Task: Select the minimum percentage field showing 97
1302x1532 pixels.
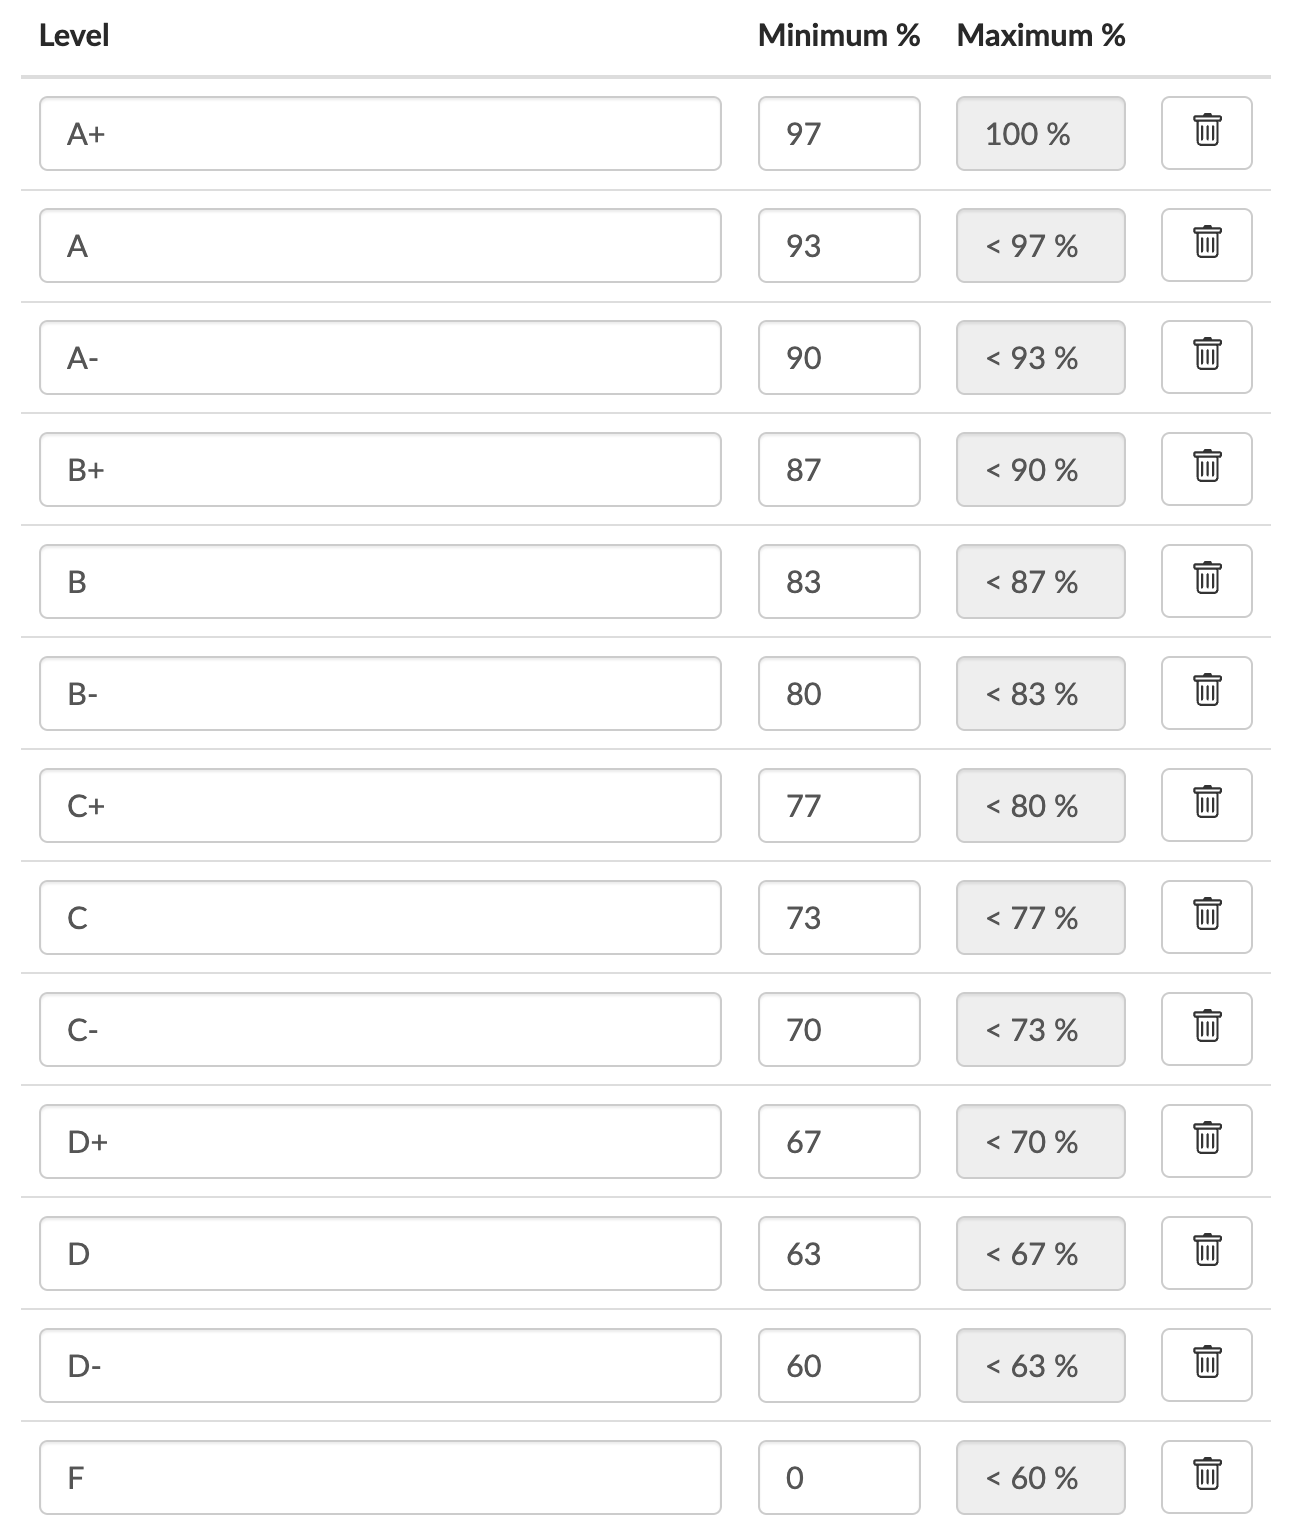Action: 839,133
